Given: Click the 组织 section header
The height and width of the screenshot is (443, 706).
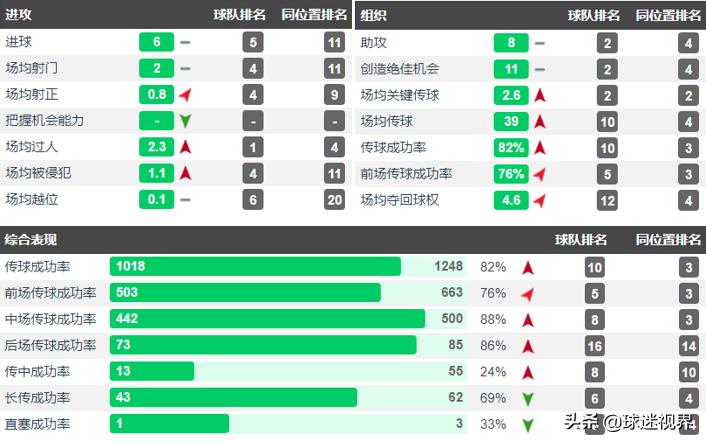Looking at the screenshot, I should point(373,15).
